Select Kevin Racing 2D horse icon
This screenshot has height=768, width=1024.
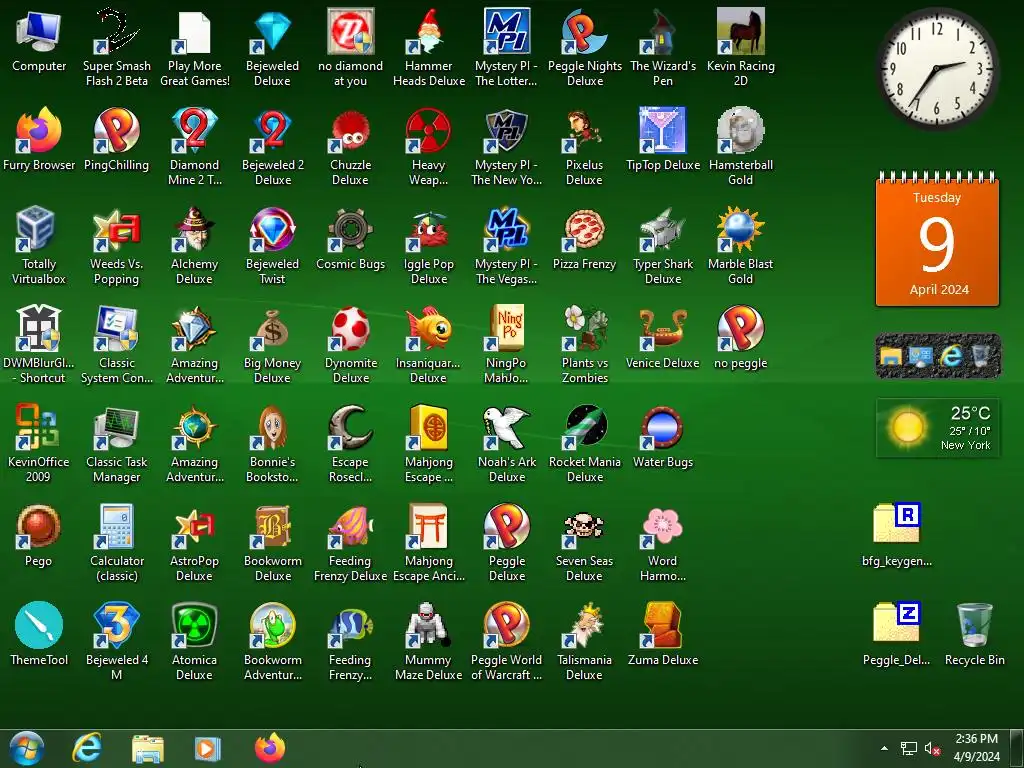(740, 31)
